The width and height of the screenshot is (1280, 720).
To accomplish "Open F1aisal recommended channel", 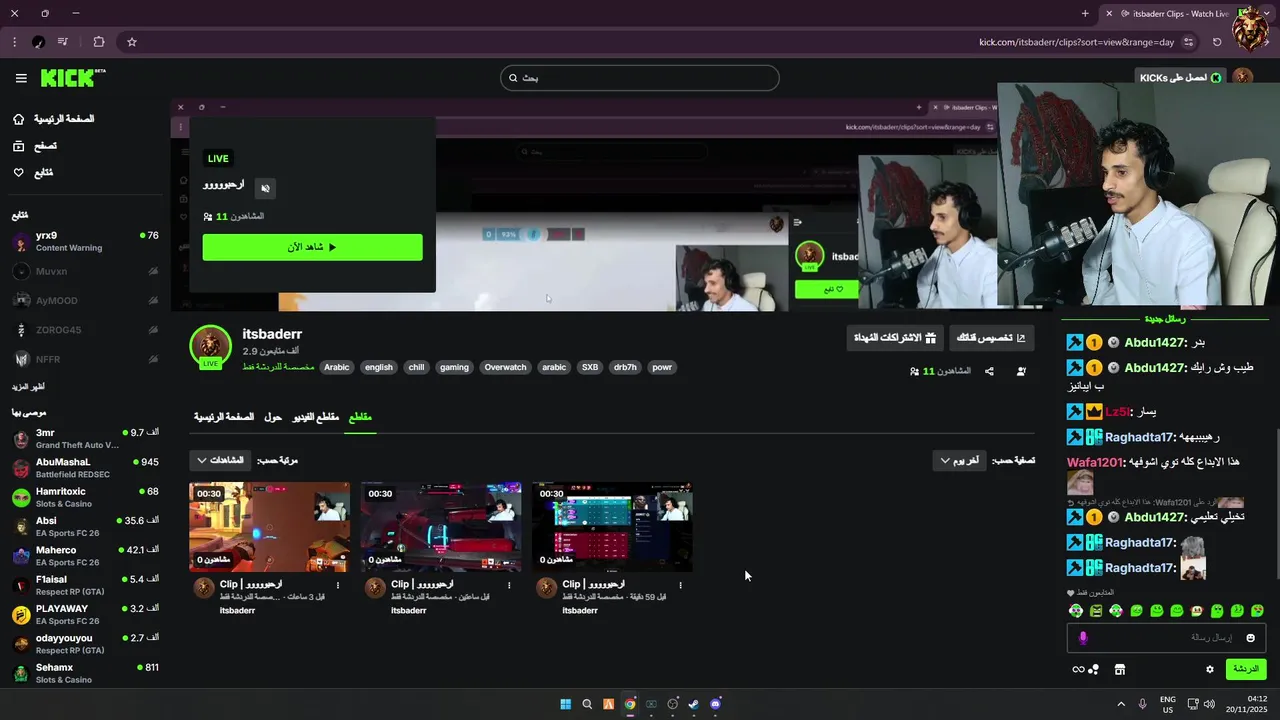I will [85, 585].
